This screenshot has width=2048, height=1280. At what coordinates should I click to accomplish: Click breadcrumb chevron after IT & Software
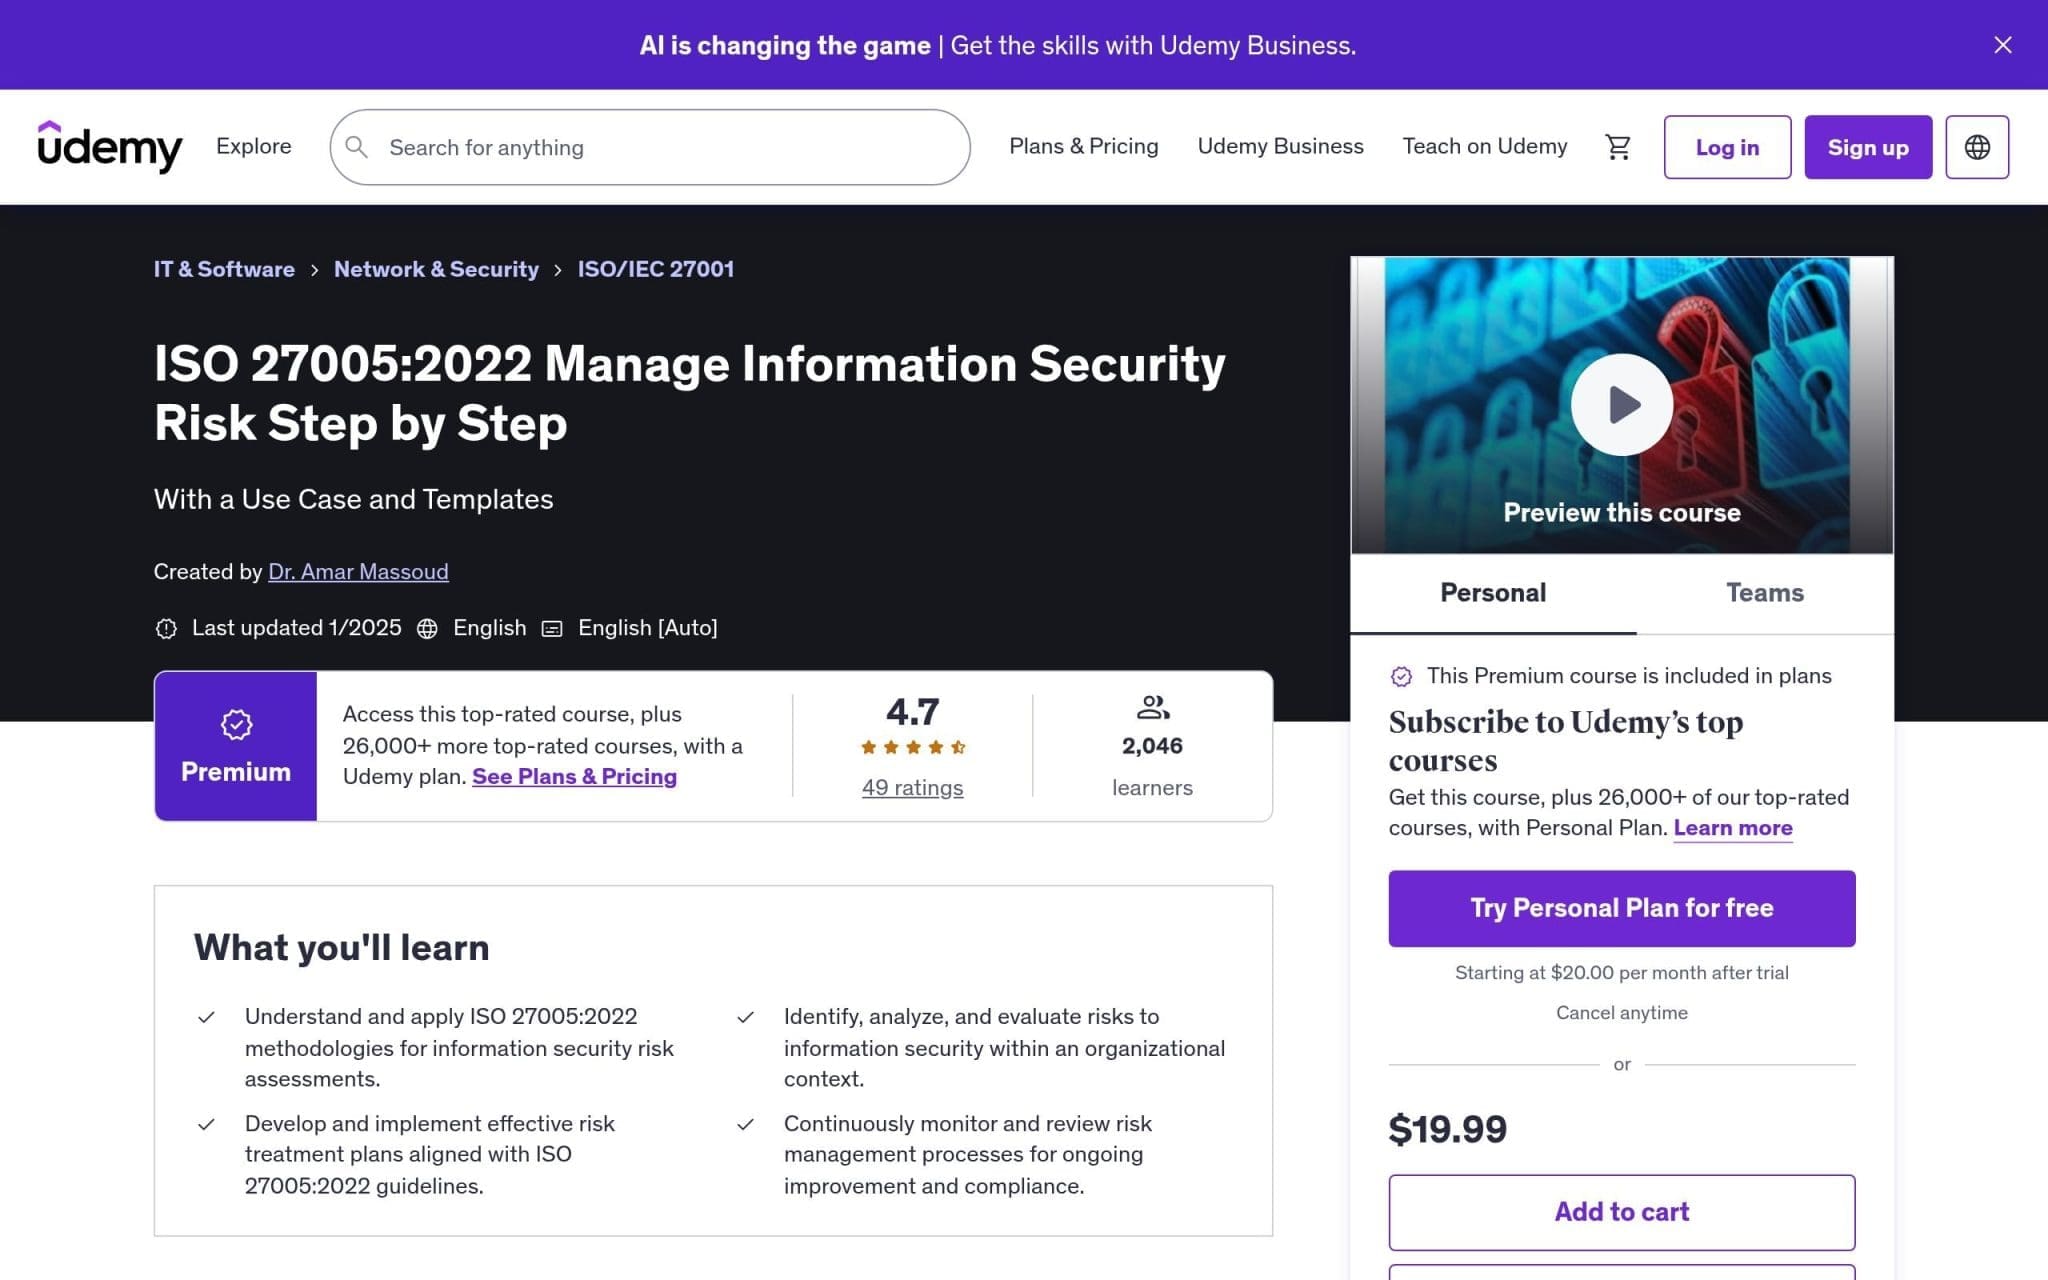coord(314,270)
